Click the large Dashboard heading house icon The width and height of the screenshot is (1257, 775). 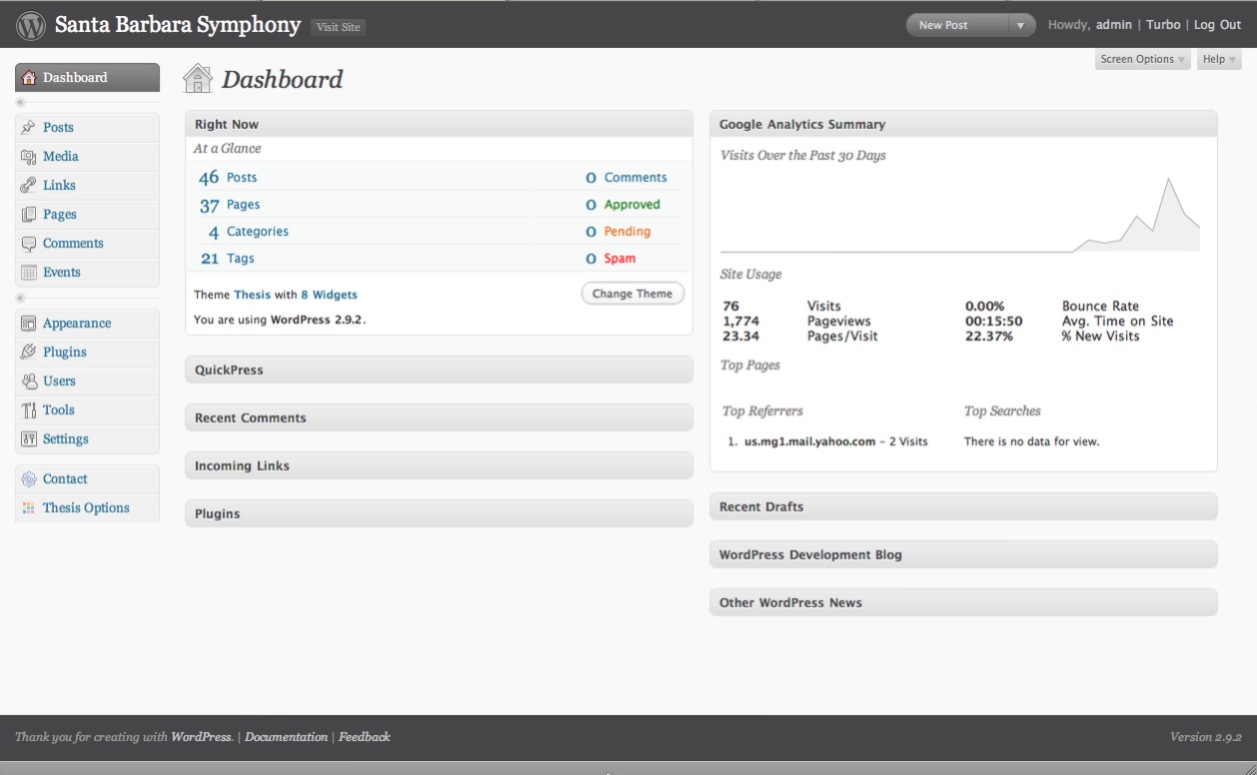(x=198, y=79)
